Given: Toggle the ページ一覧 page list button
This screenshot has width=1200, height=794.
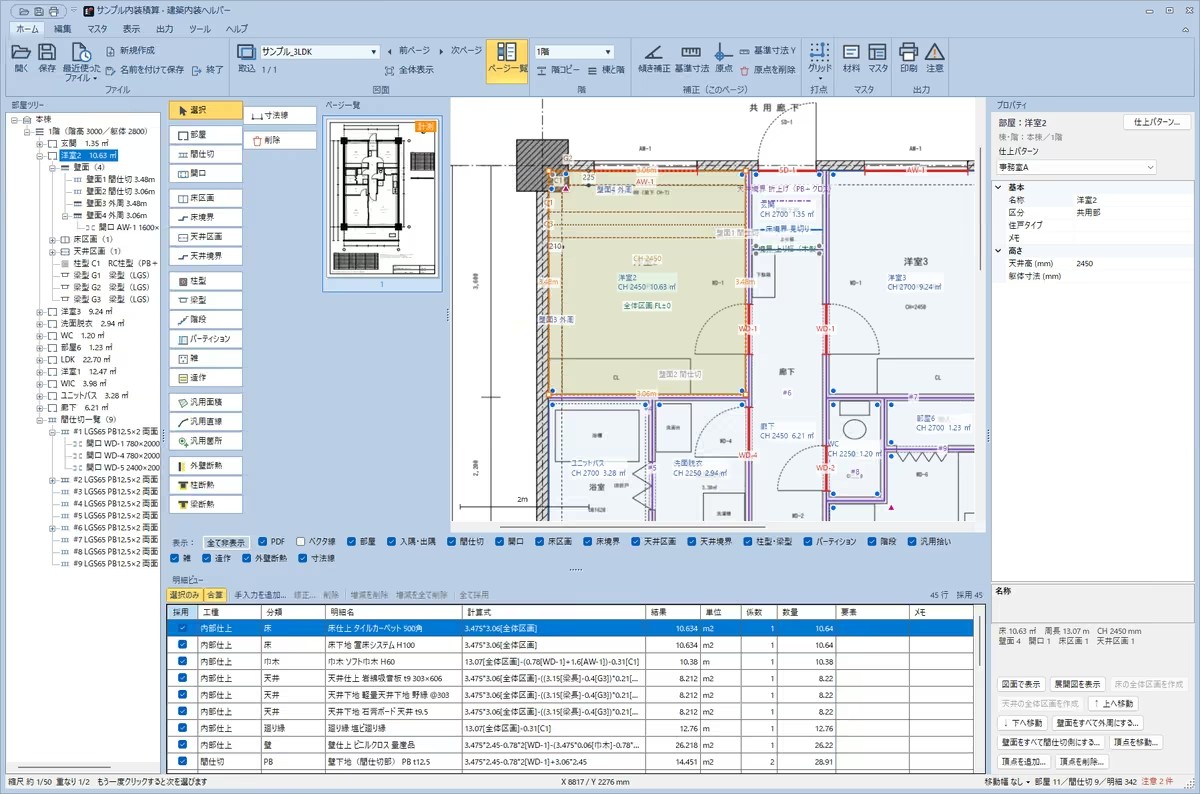Looking at the screenshot, I should point(507,60).
